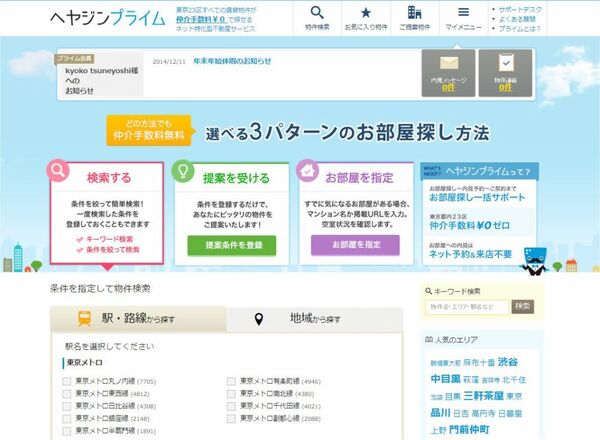Open キーワード検索 link in 検索する card
Viewport: 600px width, 440px height.
point(109,239)
